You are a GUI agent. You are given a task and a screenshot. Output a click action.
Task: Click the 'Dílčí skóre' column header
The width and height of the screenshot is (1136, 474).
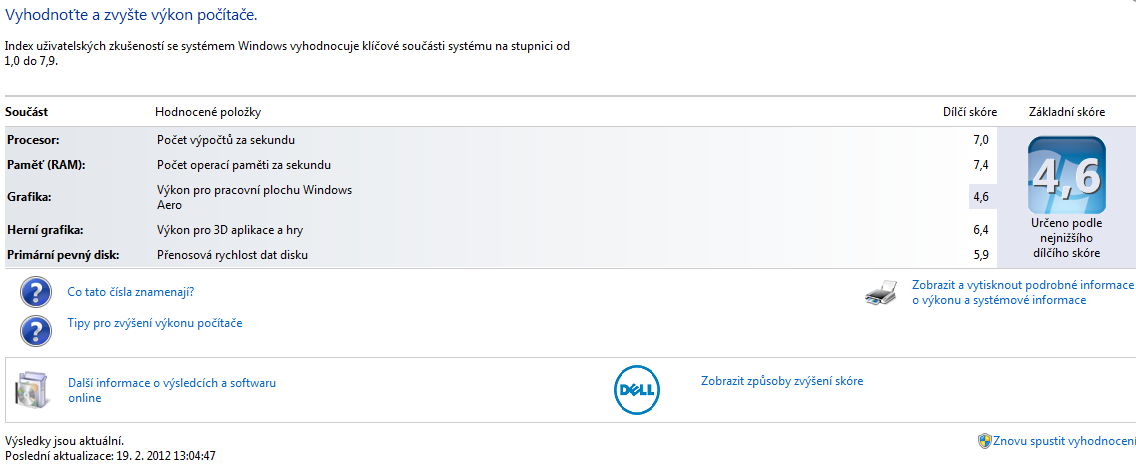coord(969,112)
